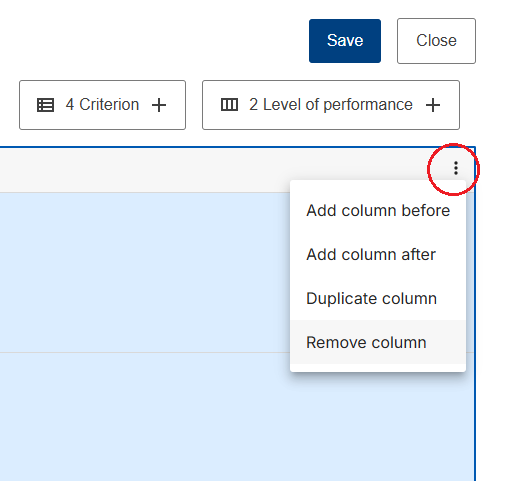Click the numeral 2 before Level

point(253,104)
